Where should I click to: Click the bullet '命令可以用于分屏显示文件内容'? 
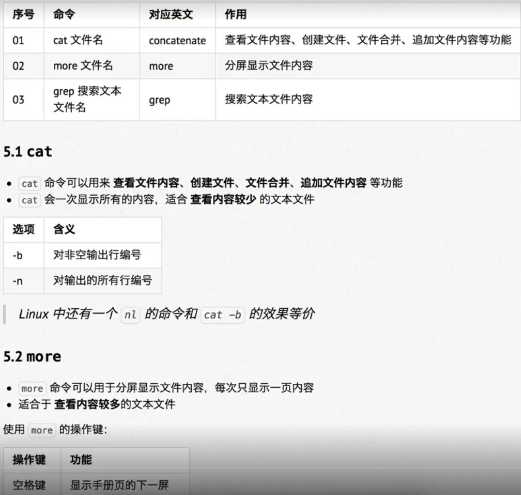(166, 388)
